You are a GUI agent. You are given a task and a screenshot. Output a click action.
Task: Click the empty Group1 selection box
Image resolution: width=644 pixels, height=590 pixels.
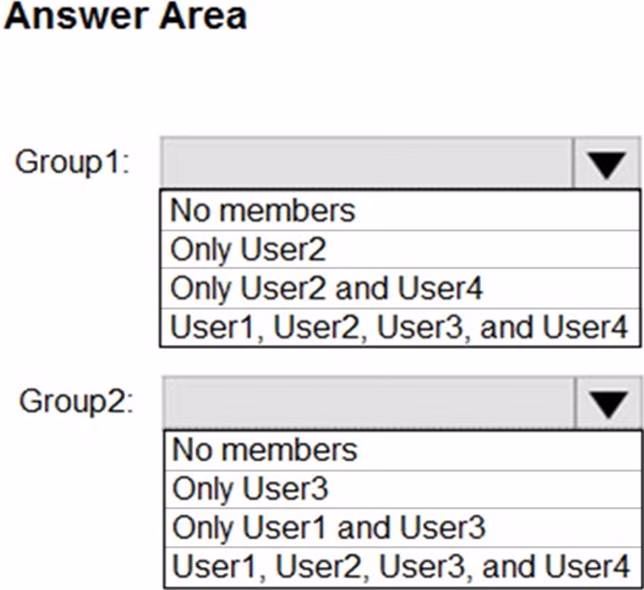[x=366, y=163]
